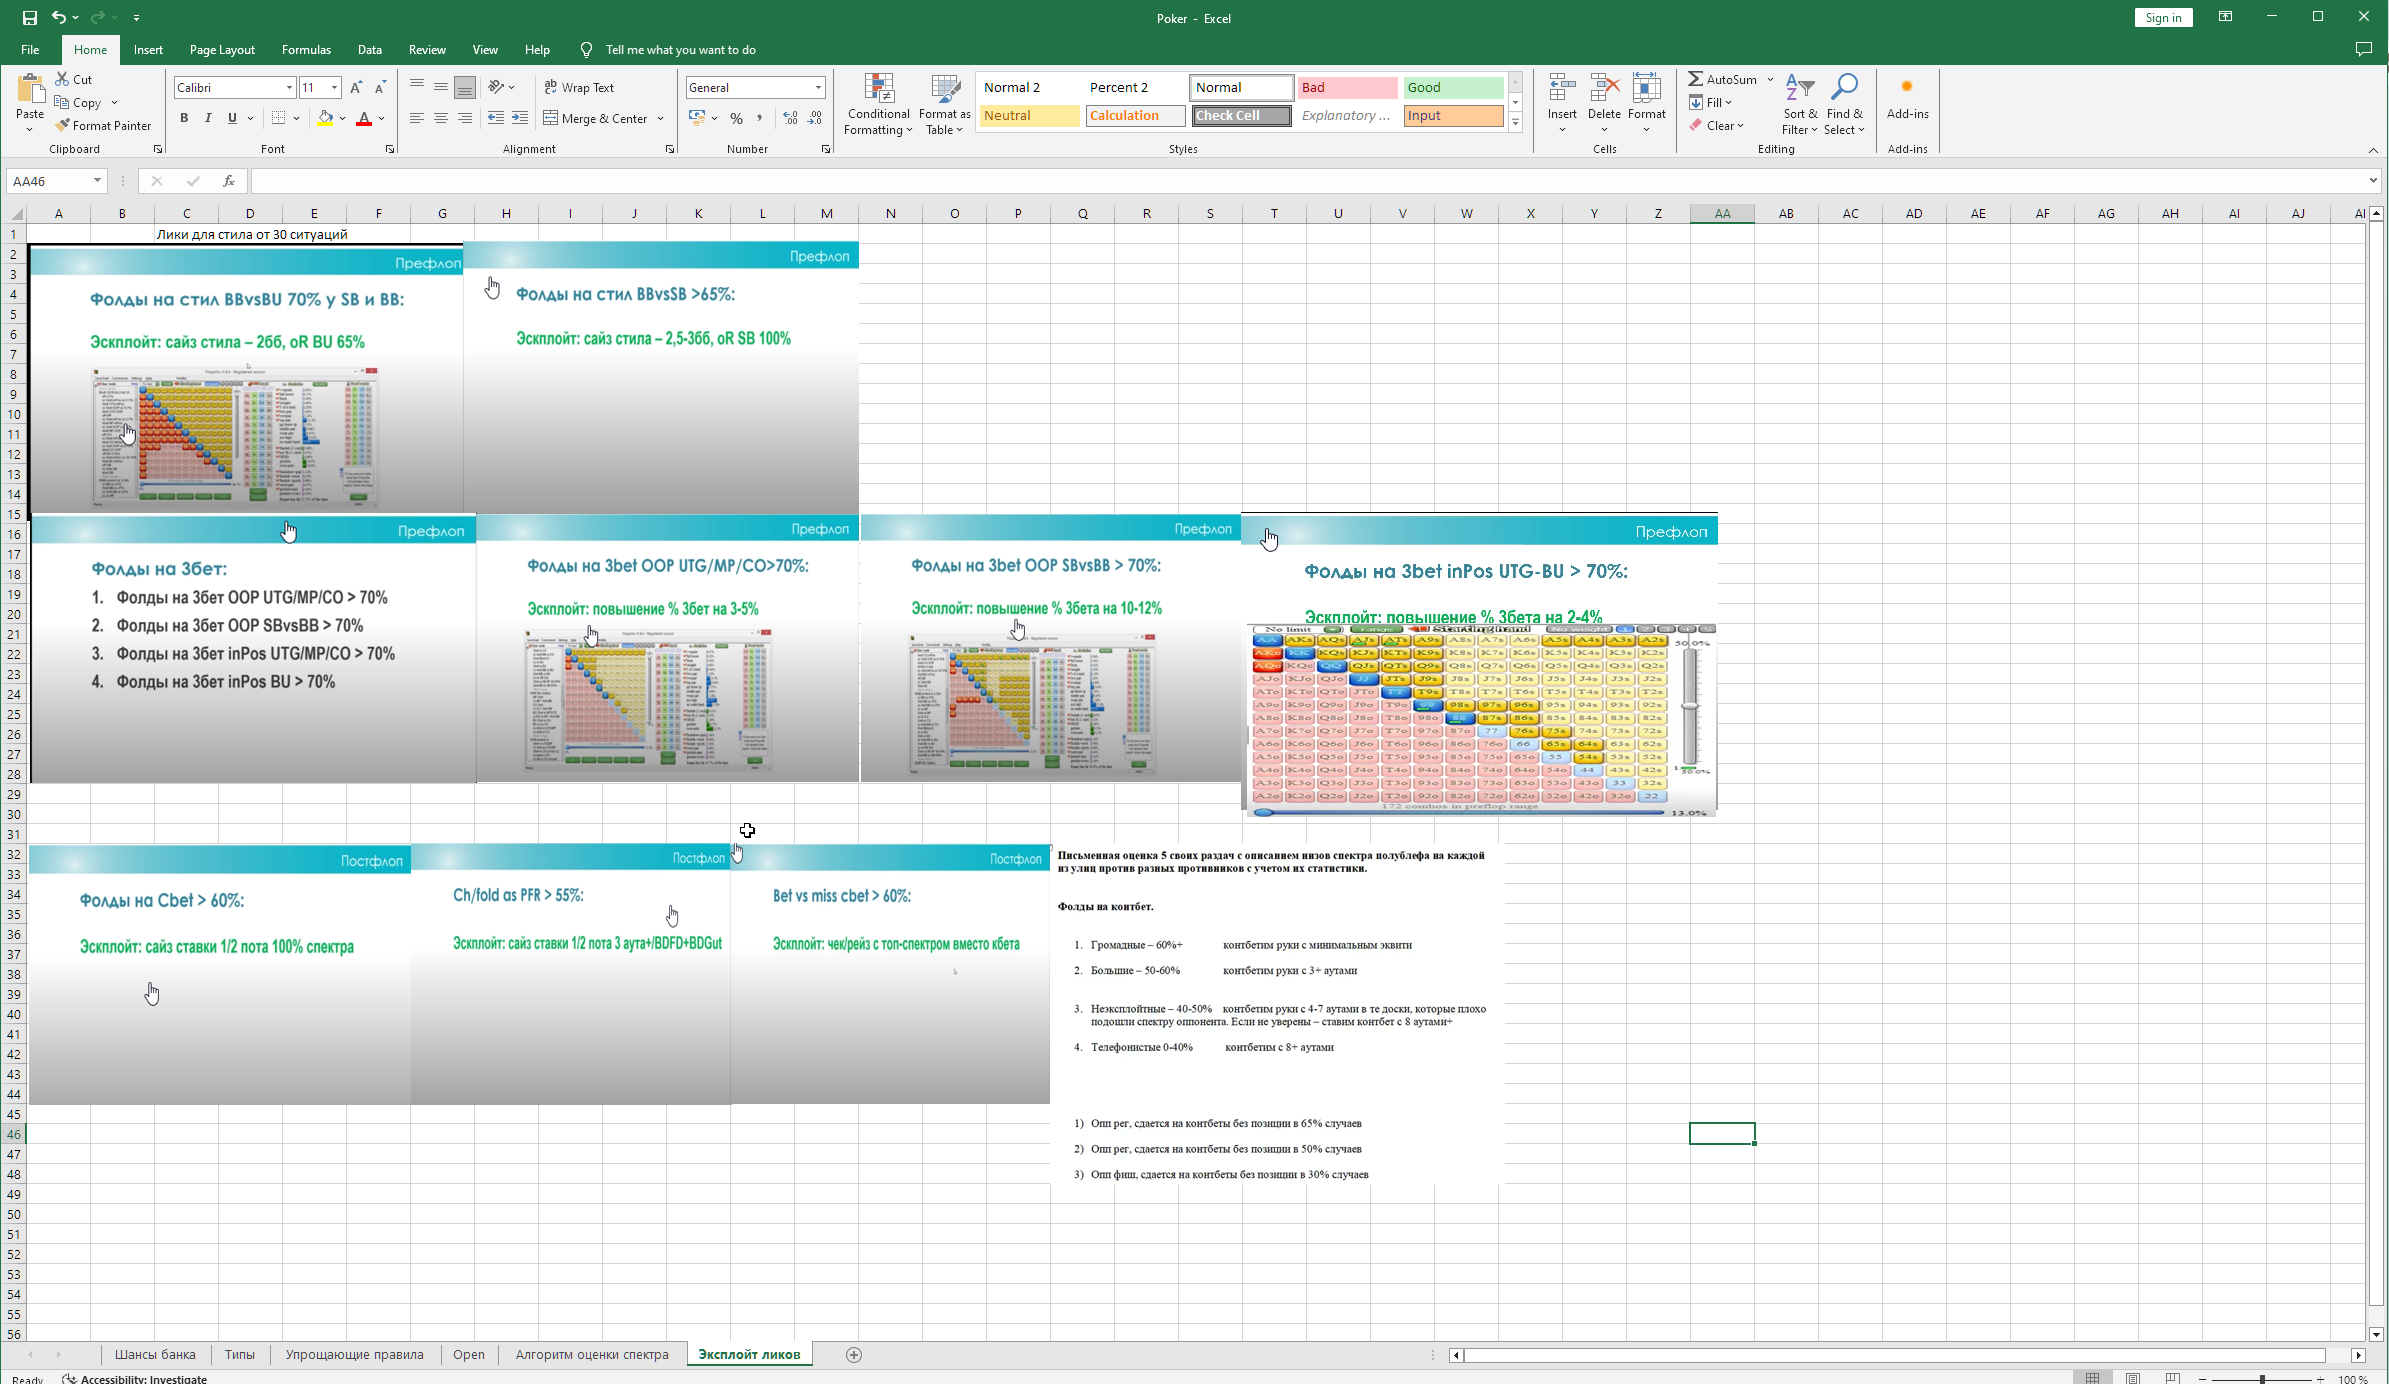Click the Sign in button
This screenshot has width=2389, height=1384.
[x=2163, y=17]
